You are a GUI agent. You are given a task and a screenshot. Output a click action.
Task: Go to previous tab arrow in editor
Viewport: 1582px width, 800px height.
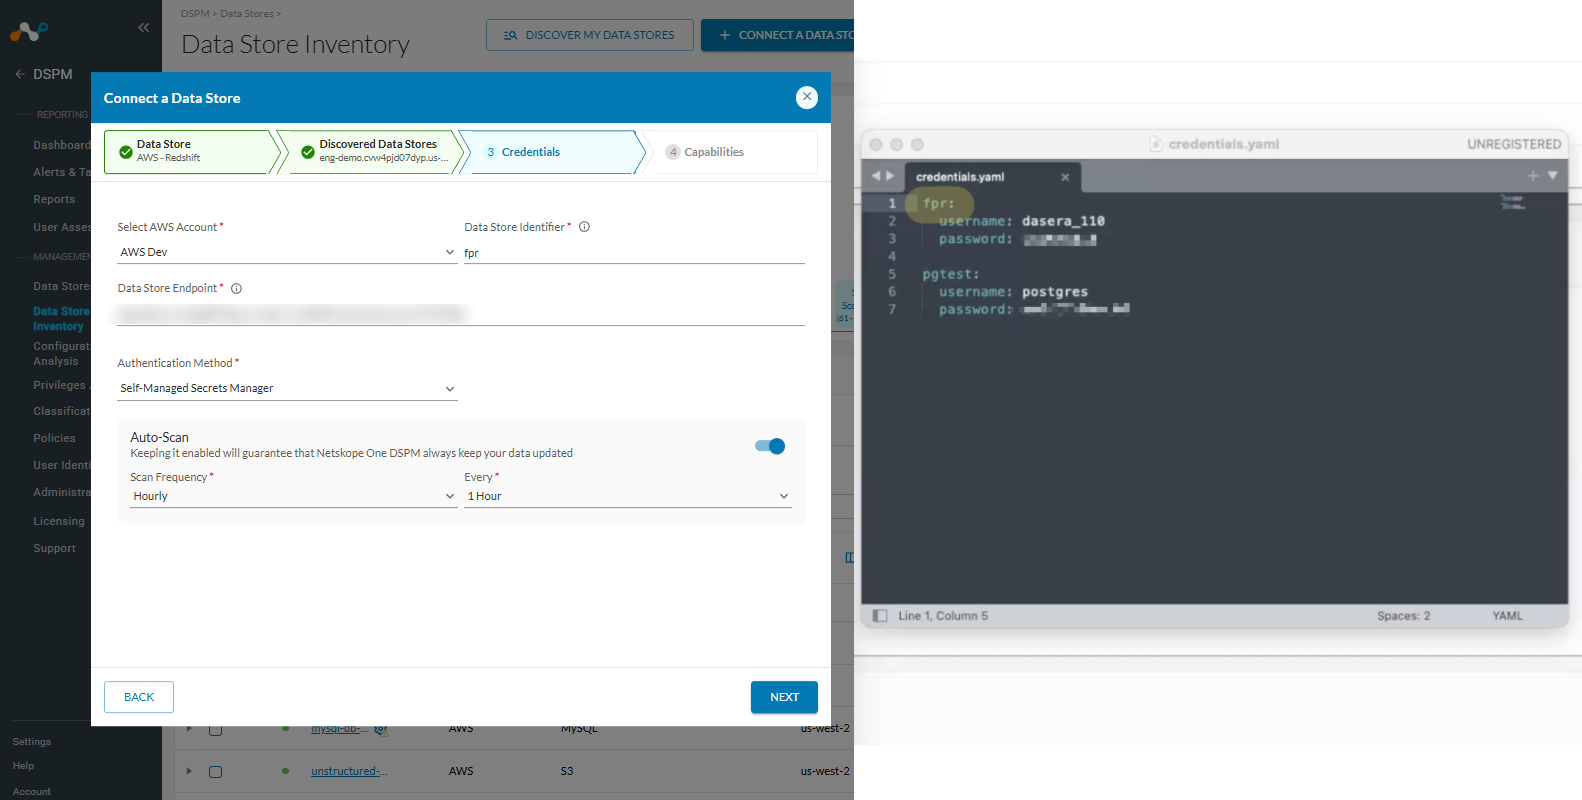tap(876, 176)
